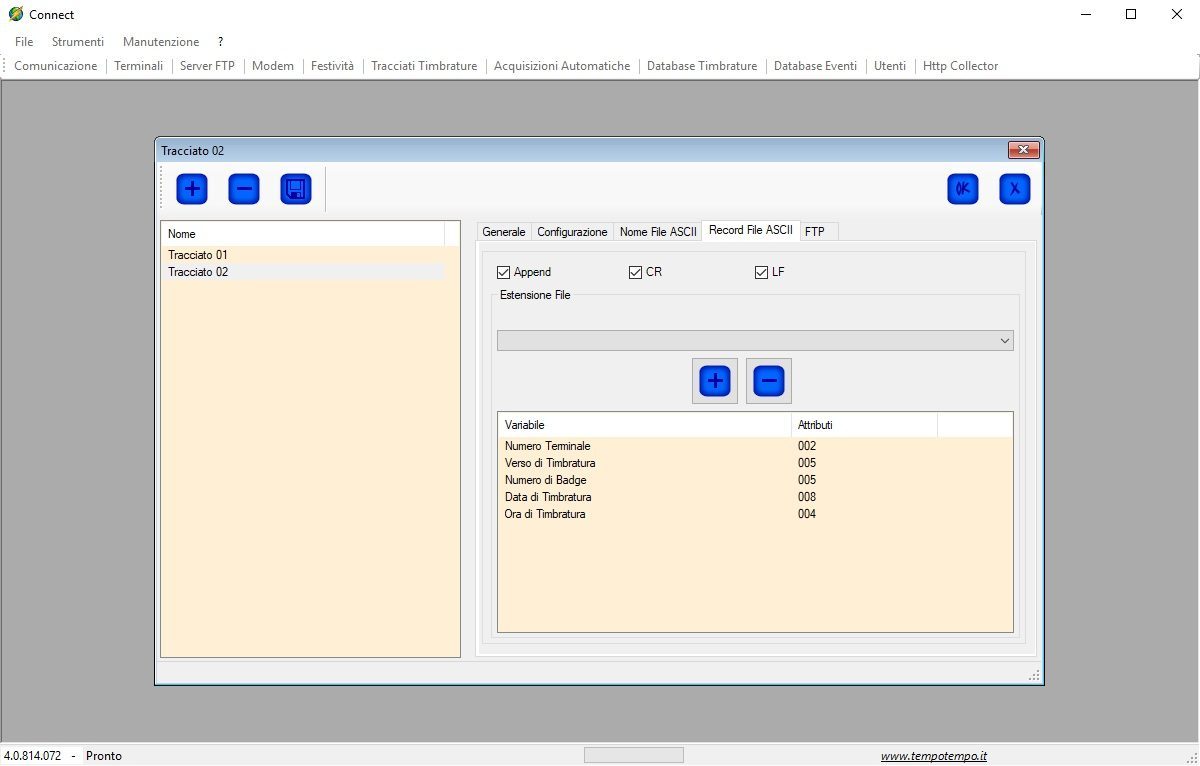Viewport: 1200px width, 766px height.
Task: Click the Pronto status text
Action: click(104, 756)
